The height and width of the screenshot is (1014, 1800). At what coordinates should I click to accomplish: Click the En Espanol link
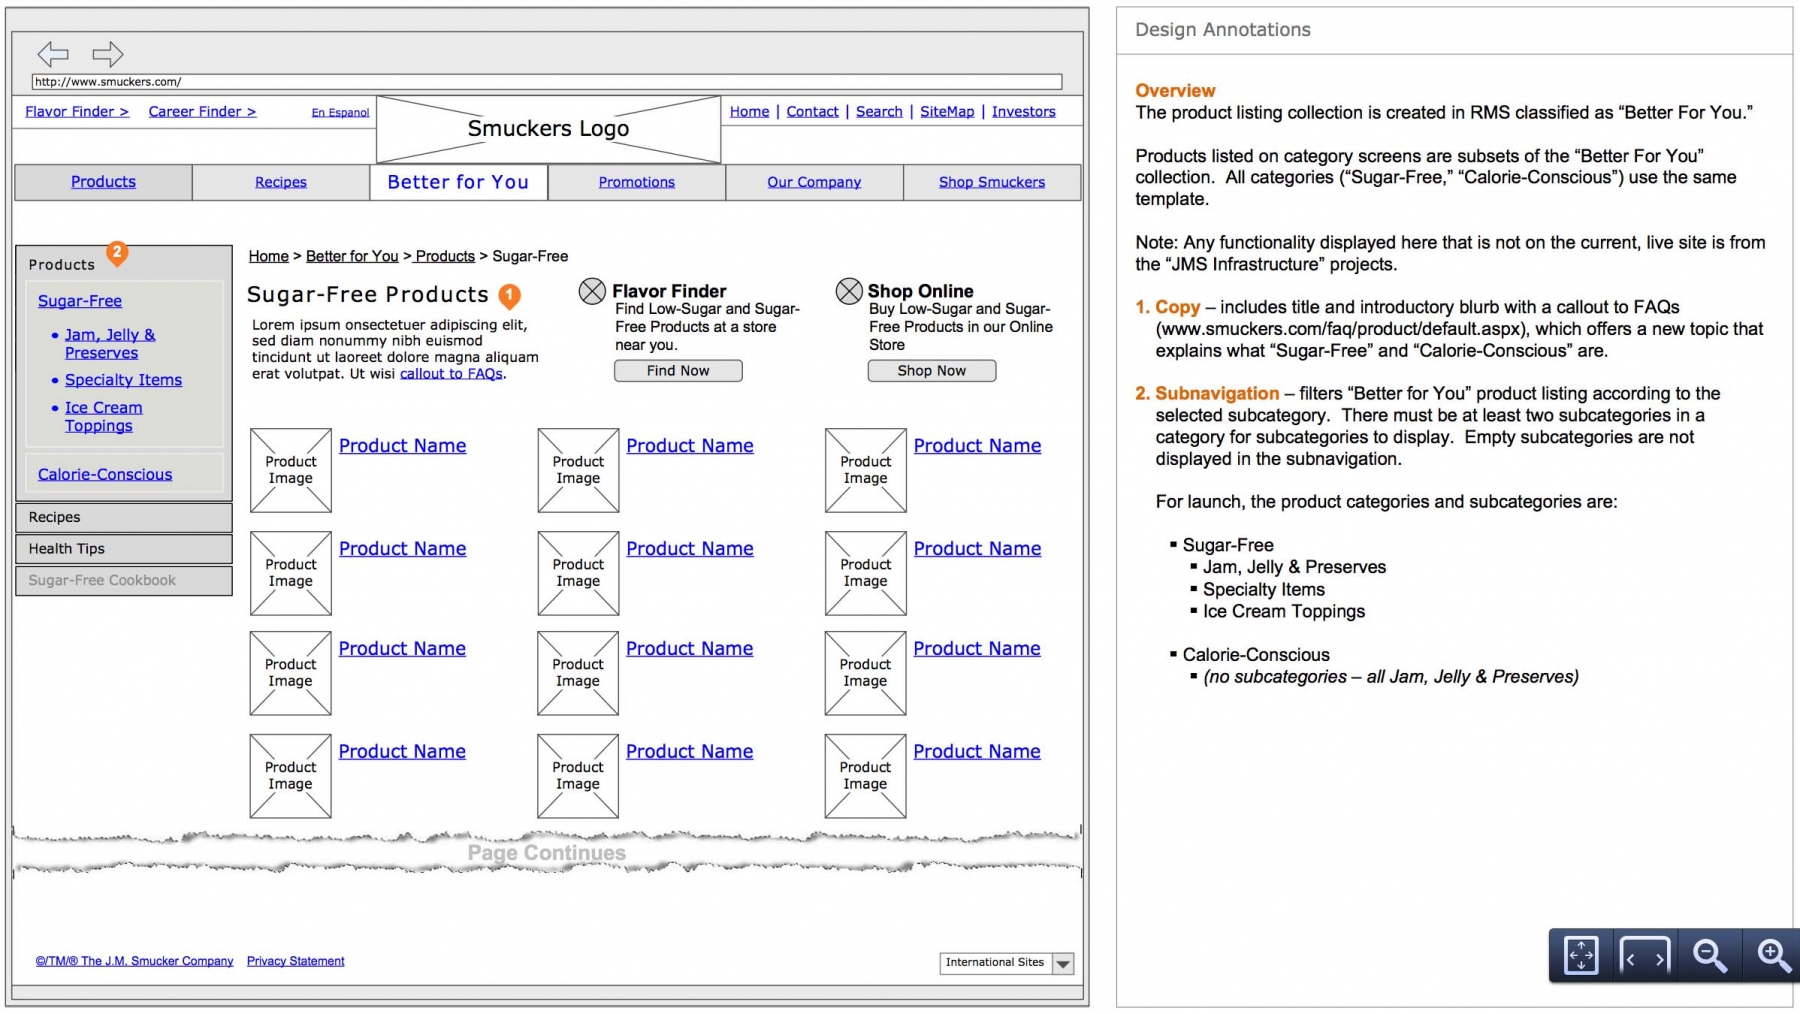click(x=340, y=113)
